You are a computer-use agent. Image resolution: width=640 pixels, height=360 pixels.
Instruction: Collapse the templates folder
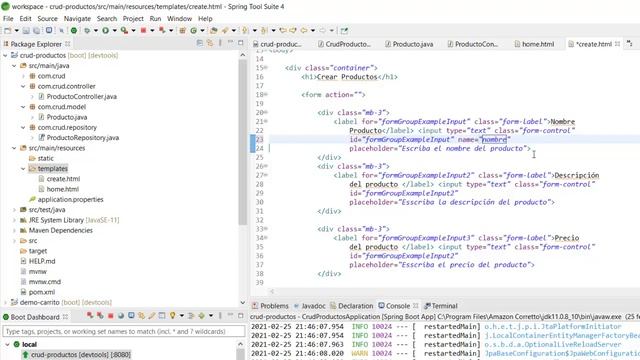coord(23,169)
